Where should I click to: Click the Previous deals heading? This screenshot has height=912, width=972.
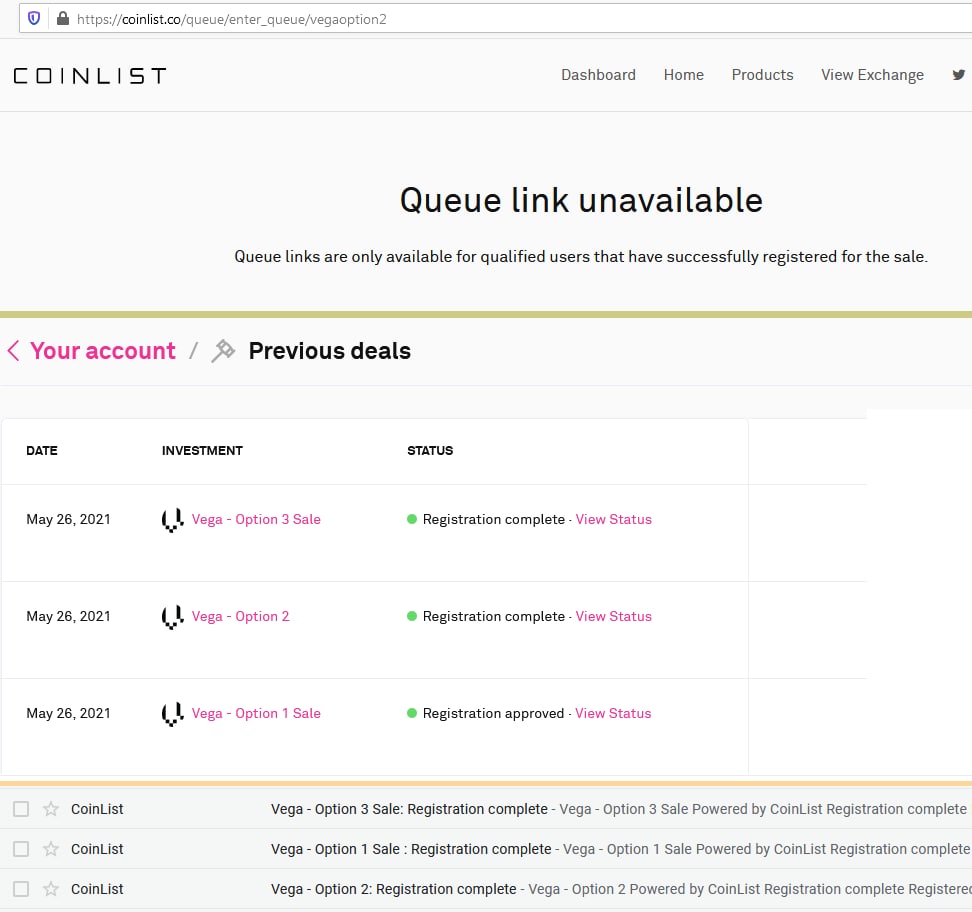[x=330, y=351]
